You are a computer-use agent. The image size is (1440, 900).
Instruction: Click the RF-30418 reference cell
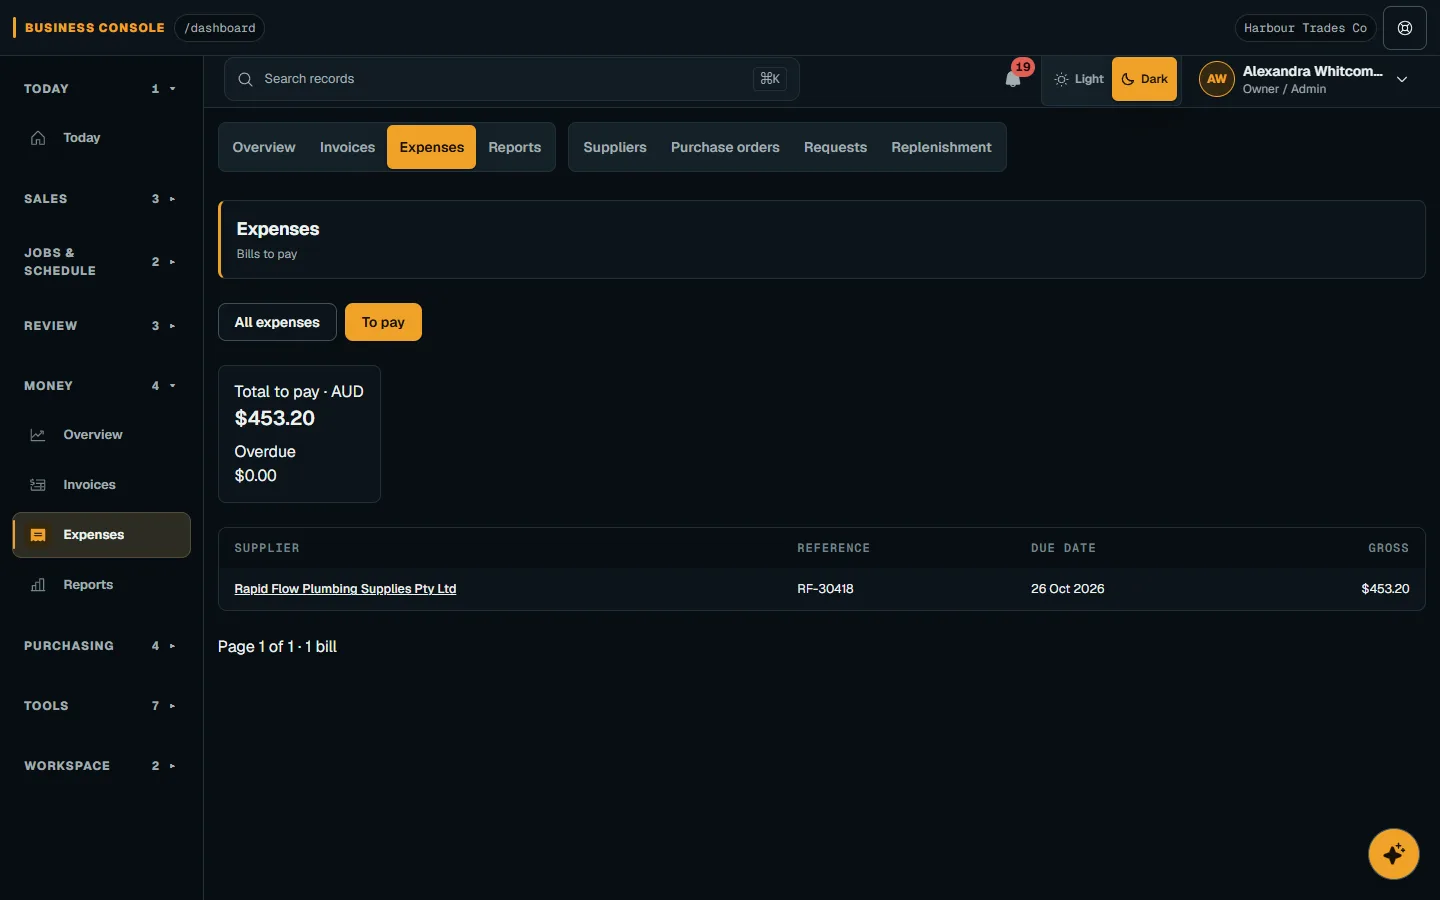click(825, 589)
